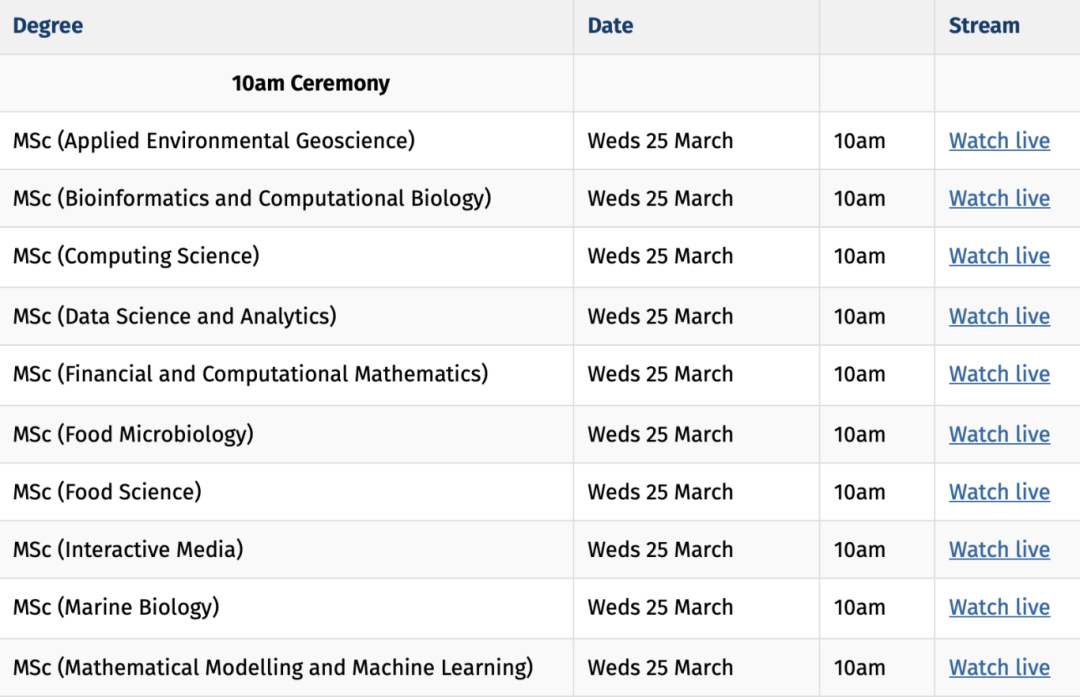The width and height of the screenshot is (1080, 697).
Task: Click the Degree column header
Action: coord(48,26)
